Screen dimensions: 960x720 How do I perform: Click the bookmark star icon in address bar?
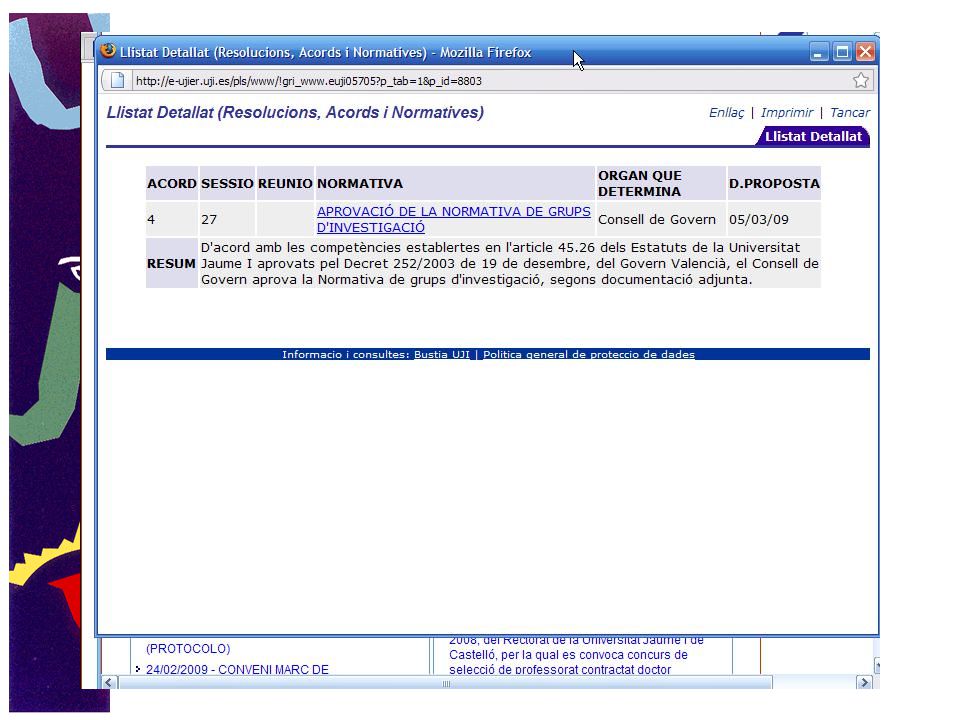[x=861, y=80]
